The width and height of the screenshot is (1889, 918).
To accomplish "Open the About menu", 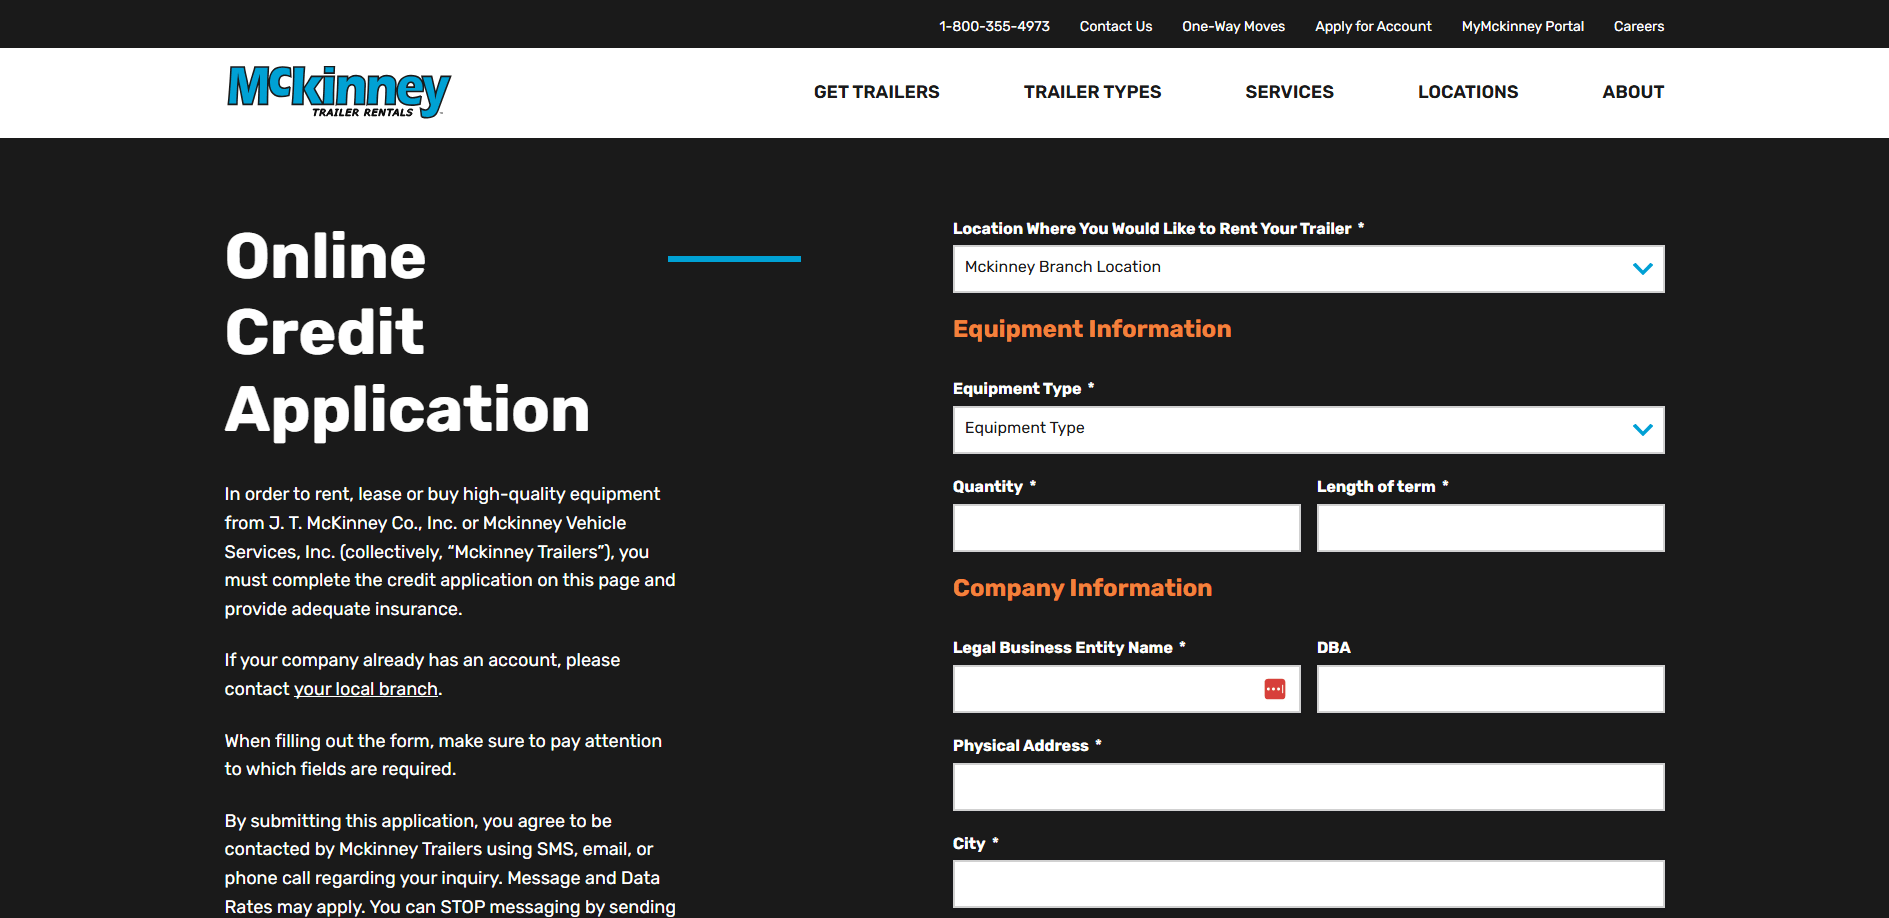I will tap(1632, 92).
